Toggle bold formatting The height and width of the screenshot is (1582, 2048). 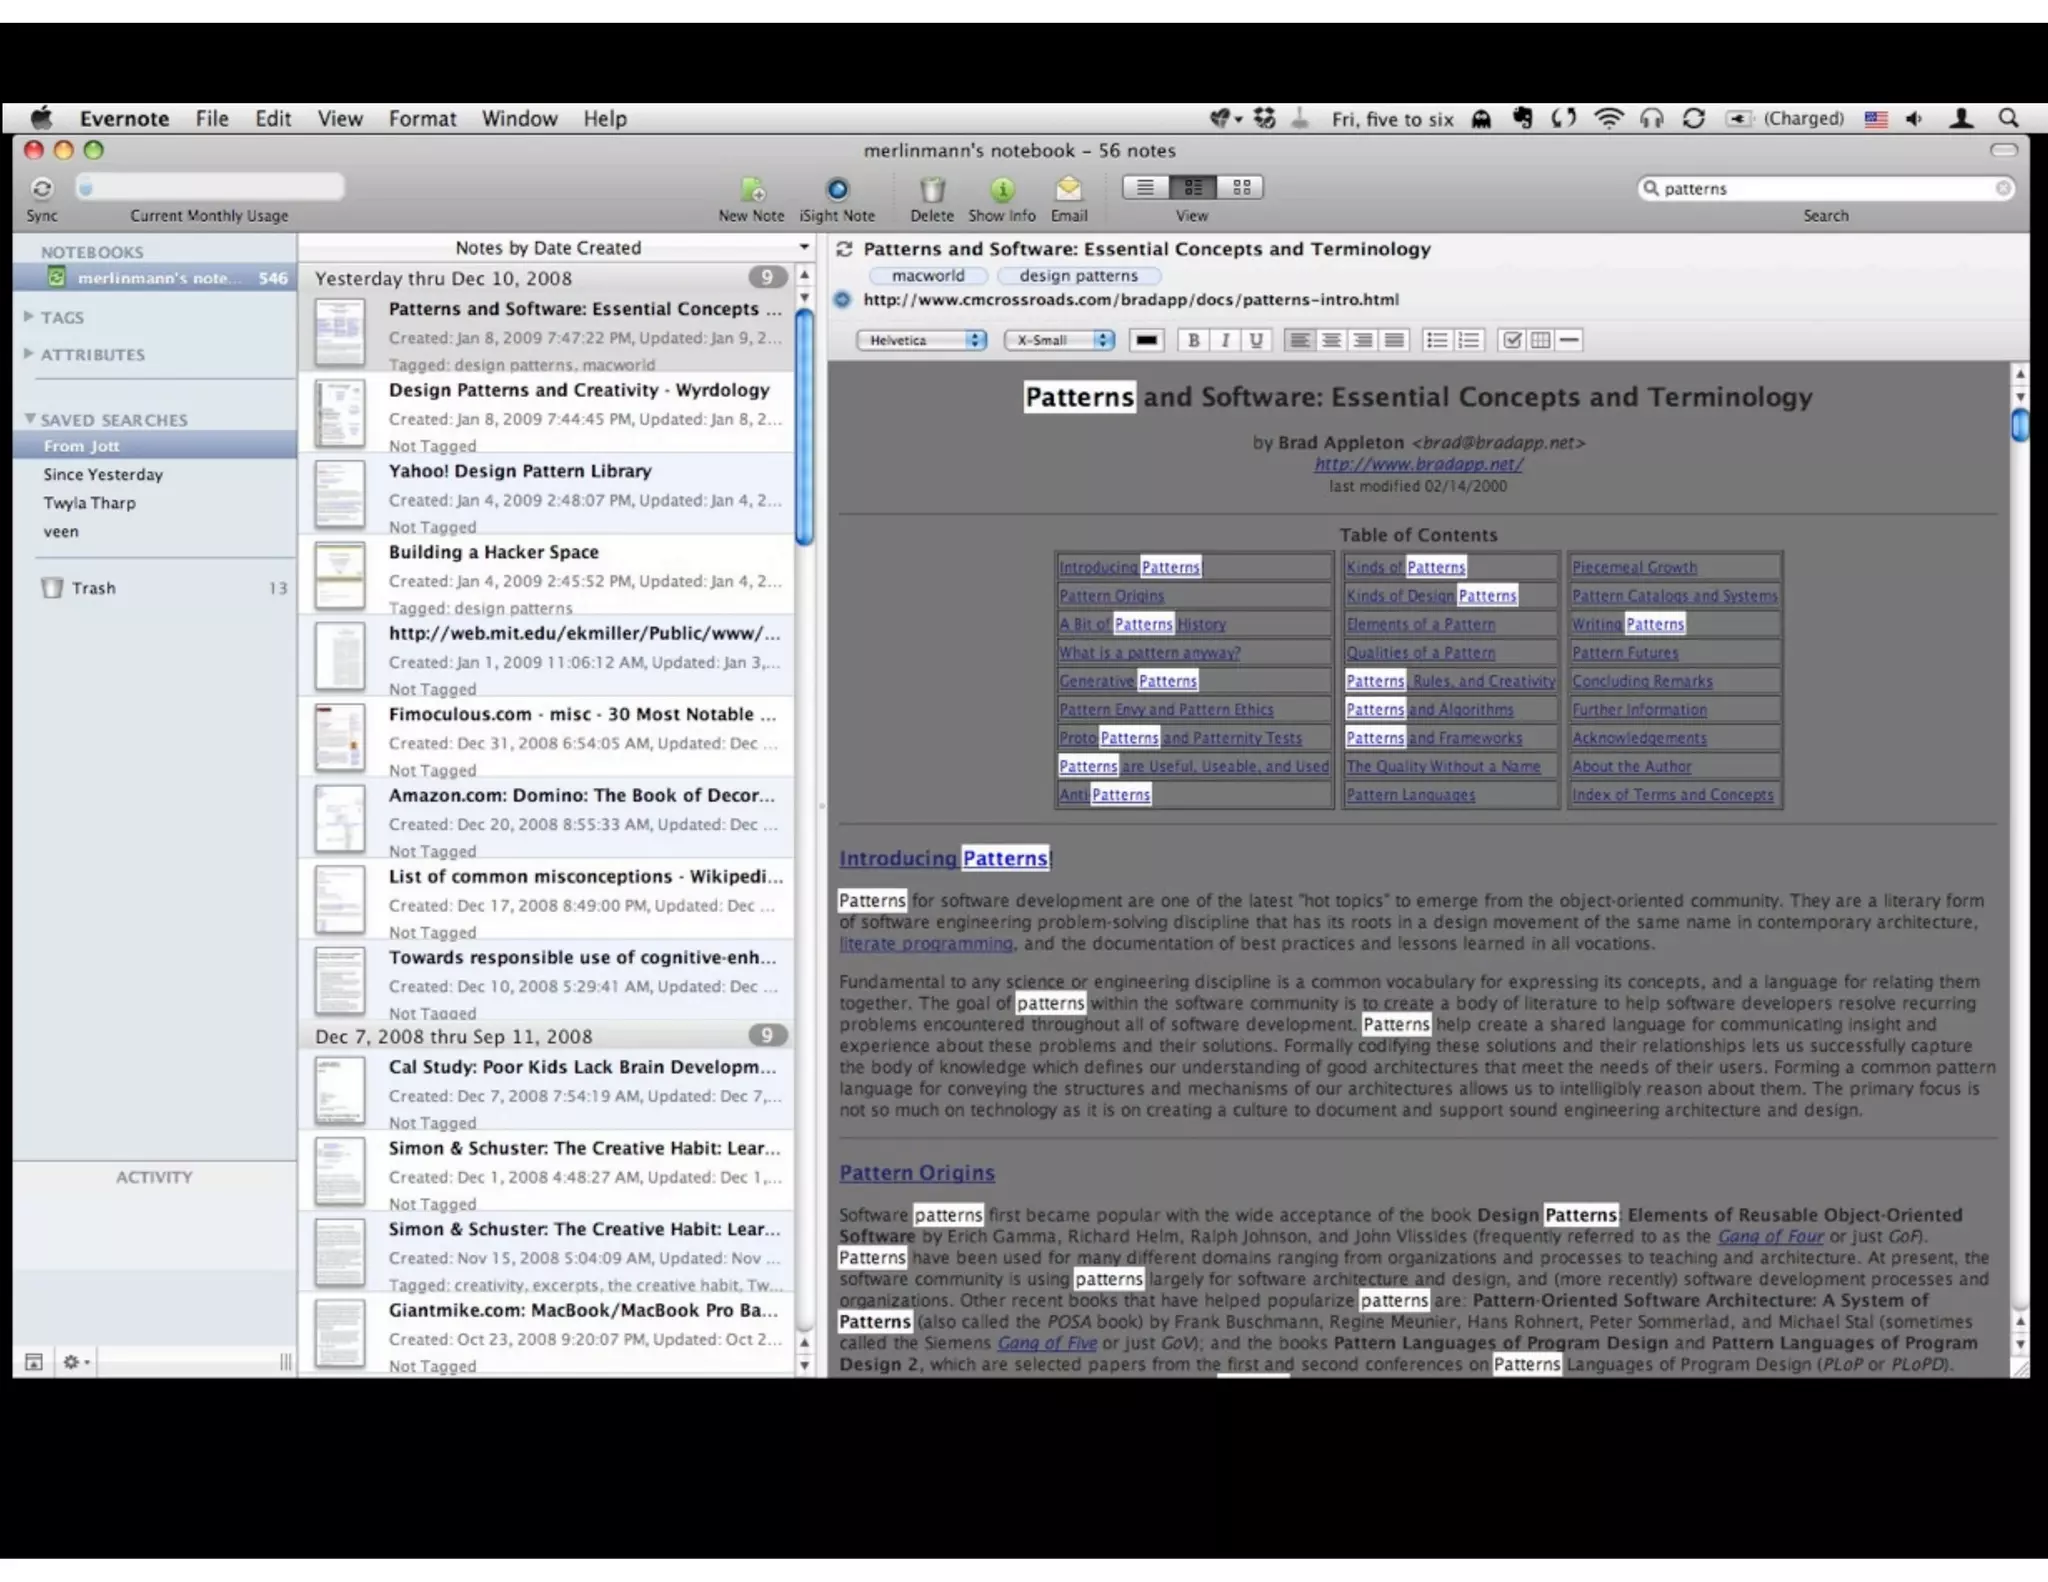pyautogui.click(x=1193, y=340)
